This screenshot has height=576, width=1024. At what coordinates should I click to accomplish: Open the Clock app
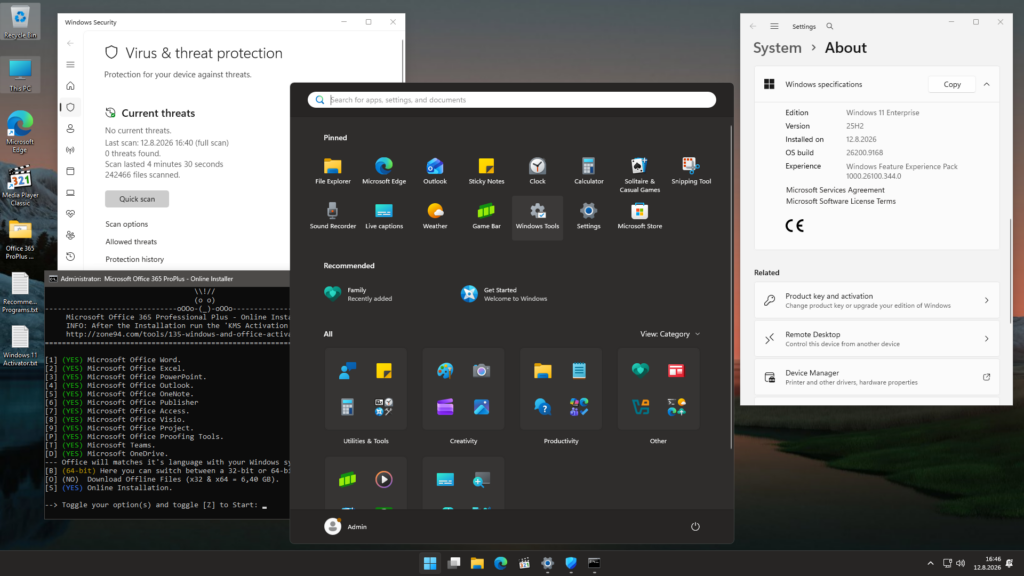tap(537, 171)
